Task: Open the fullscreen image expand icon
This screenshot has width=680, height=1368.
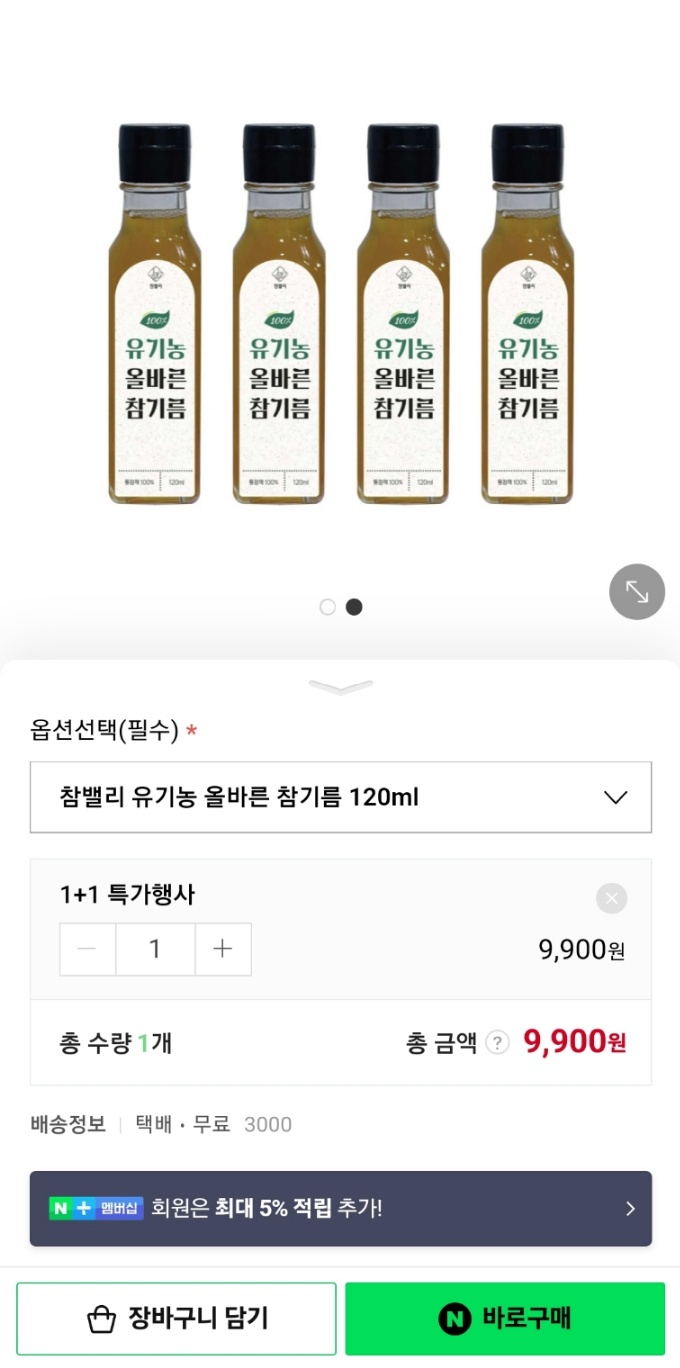Action: point(637,592)
